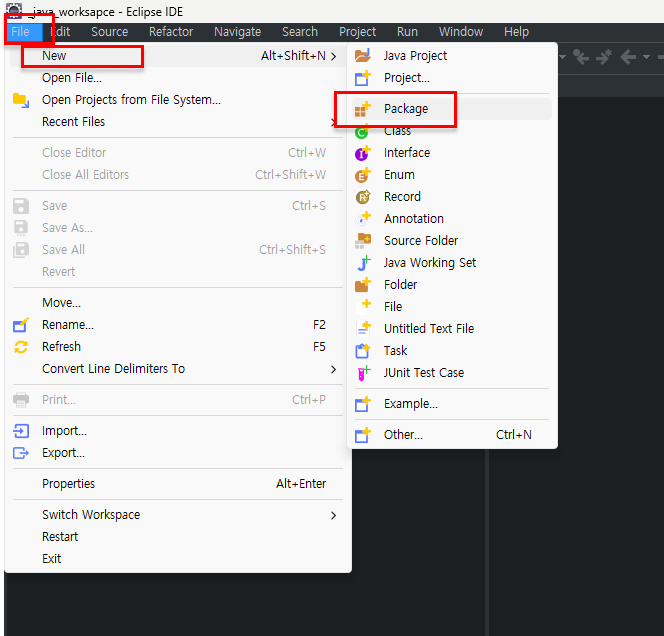664x636 pixels.
Task: Select Java Working Set menu entry
Action: coord(452,263)
